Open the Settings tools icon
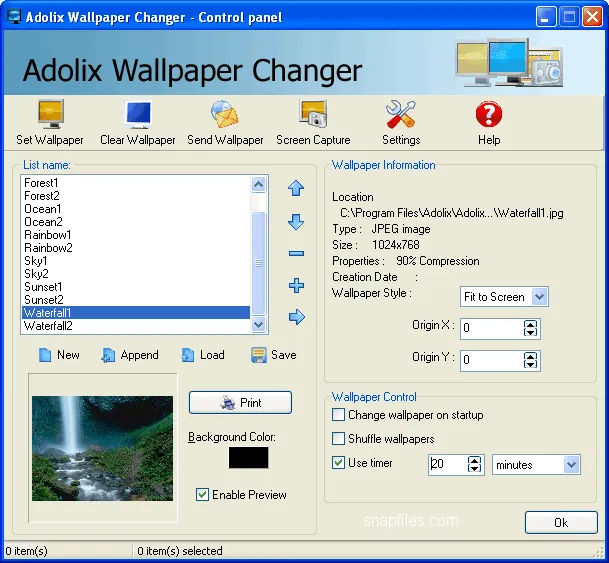The height and width of the screenshot is (563, 609). tap(401, 115)
